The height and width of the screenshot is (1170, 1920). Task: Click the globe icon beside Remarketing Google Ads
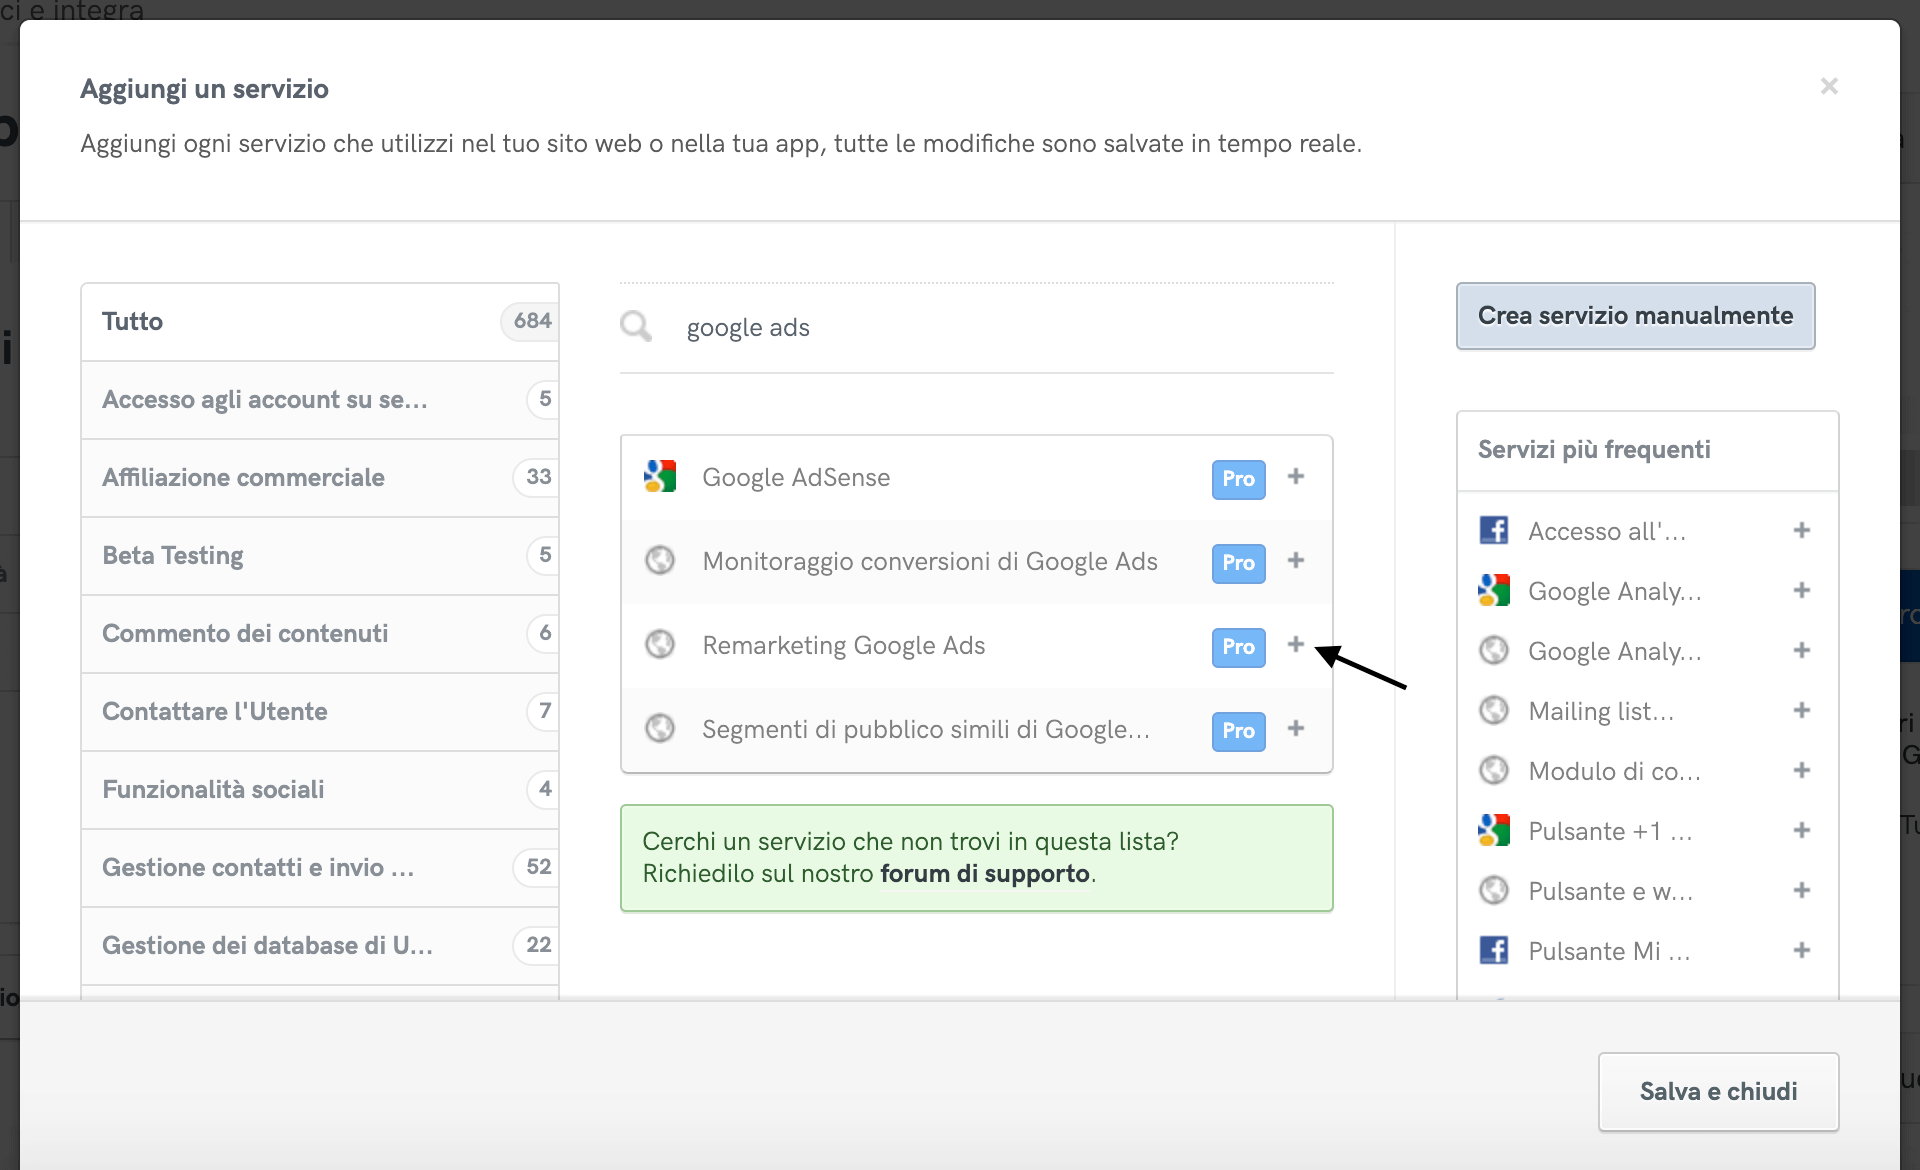tap(661, 645)
